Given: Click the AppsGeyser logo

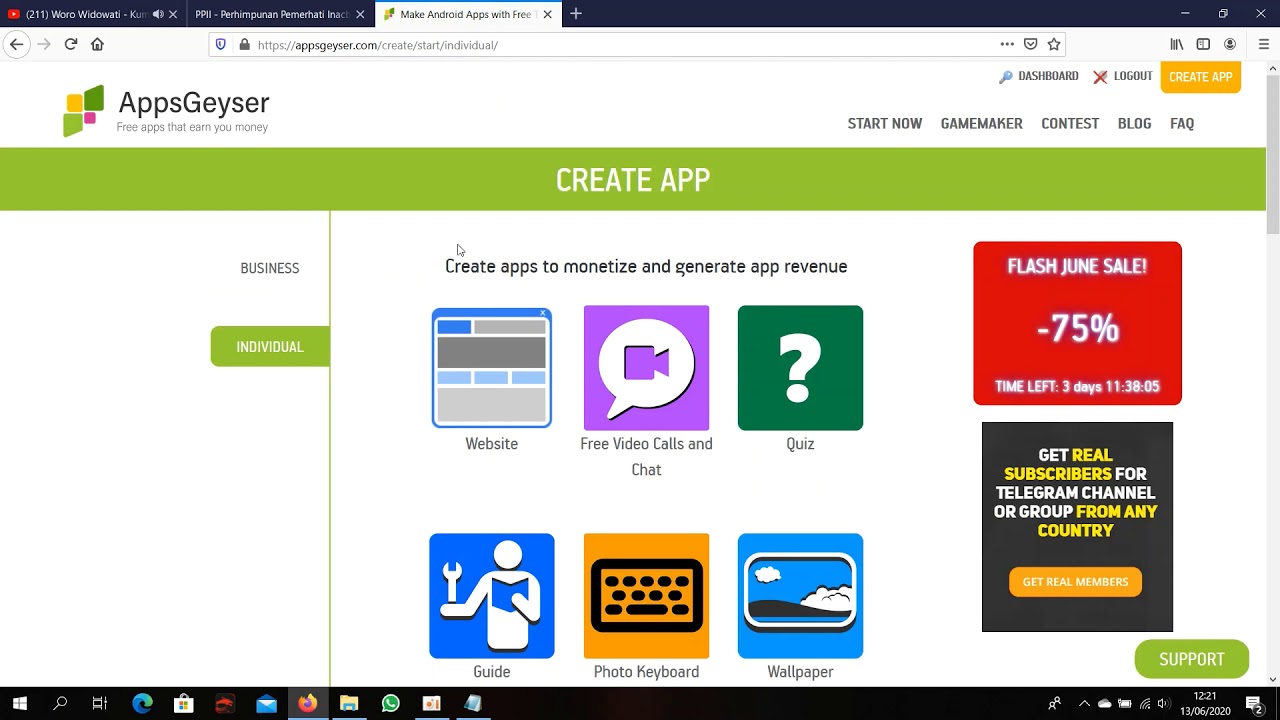Looking at the screenshot, I should pyautogui.click(x=166, y=111).
